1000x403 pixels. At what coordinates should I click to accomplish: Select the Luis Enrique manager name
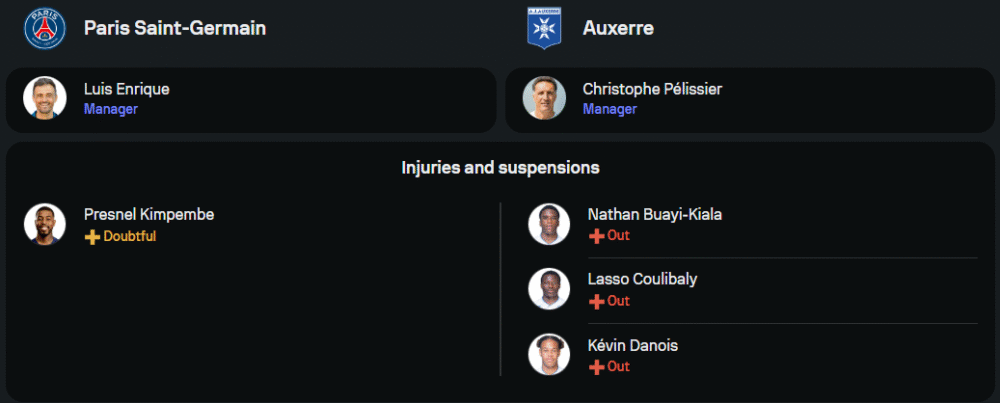(x=127, y=89)
